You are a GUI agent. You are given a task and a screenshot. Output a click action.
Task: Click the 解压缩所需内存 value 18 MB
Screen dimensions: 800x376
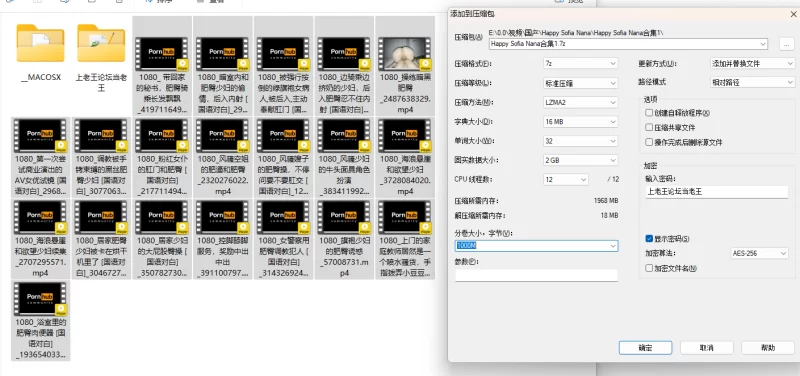[x=609, y=216]
